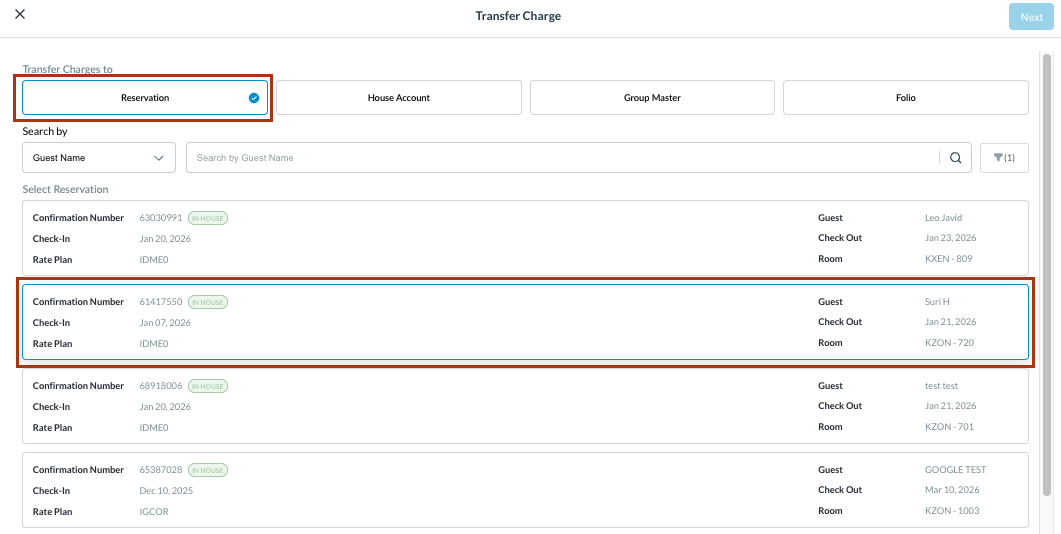Viewport: 1061px width, 534px height.
Task: Click the Next button
Action: click(x=1031, y=17)
